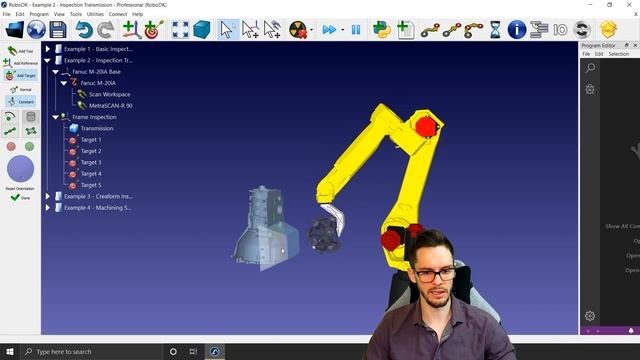Click Add Reference in the left panel
The width and height of the screenshot is (640, 360).
click(20, 63)
